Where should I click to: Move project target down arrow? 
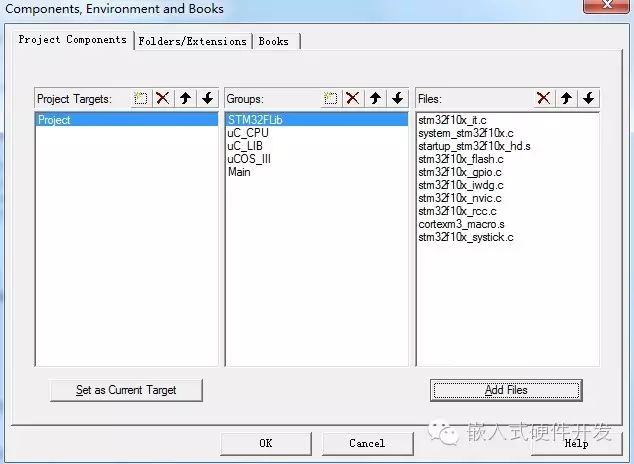208,98
